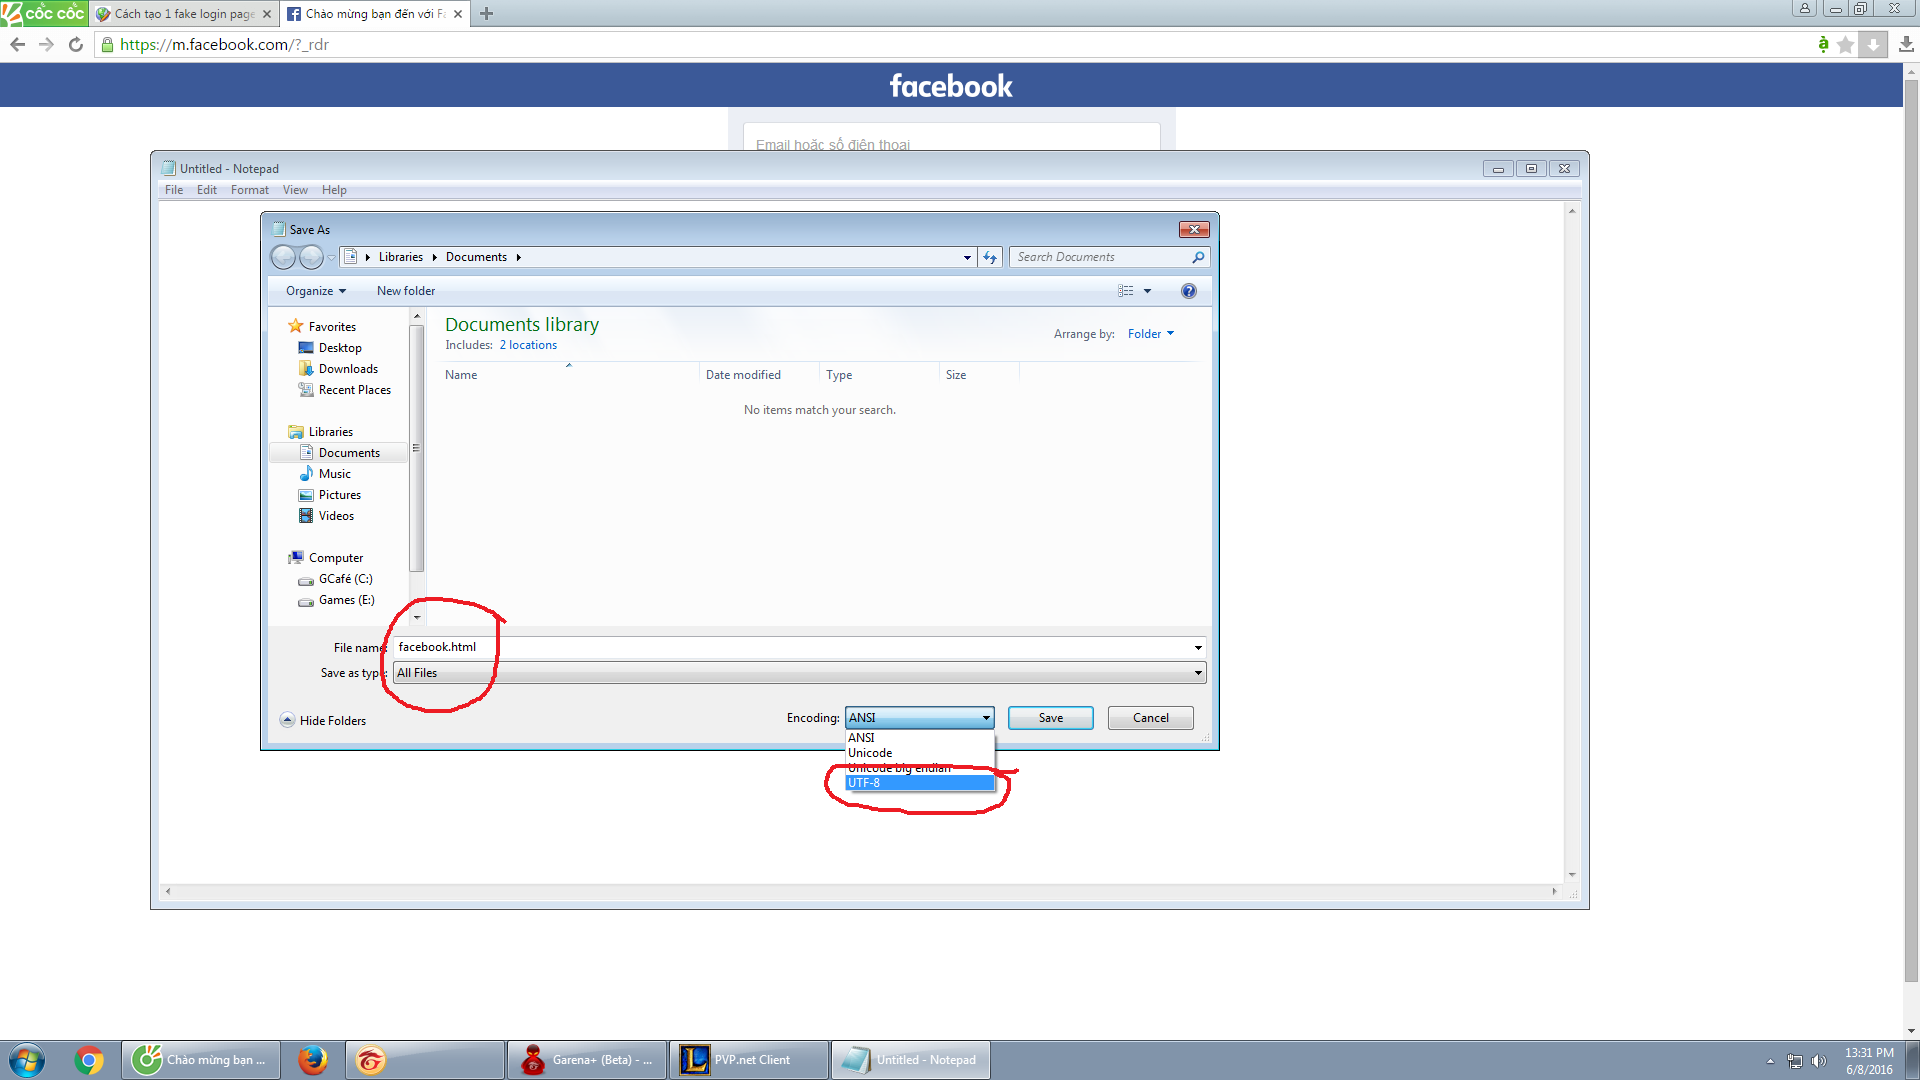Open the '2 locations' link
This screenshot has height=1080, width=1920.
click(528, 345)
